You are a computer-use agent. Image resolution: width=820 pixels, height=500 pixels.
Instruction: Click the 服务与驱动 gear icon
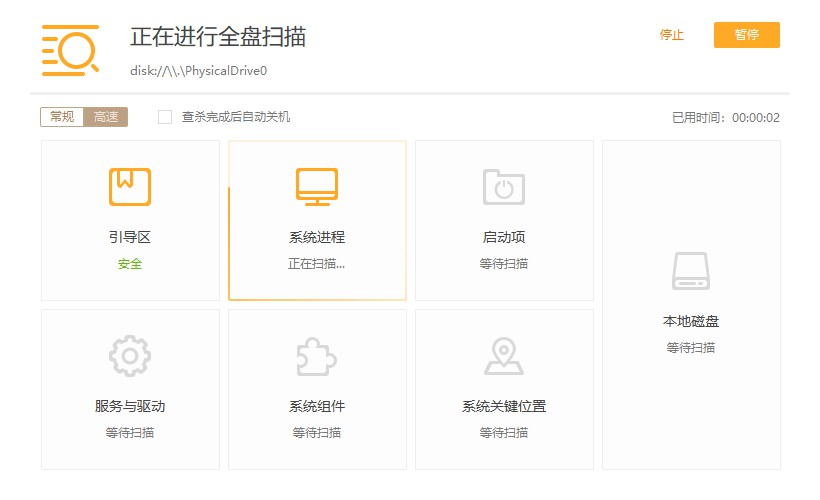tap(130, 356)
